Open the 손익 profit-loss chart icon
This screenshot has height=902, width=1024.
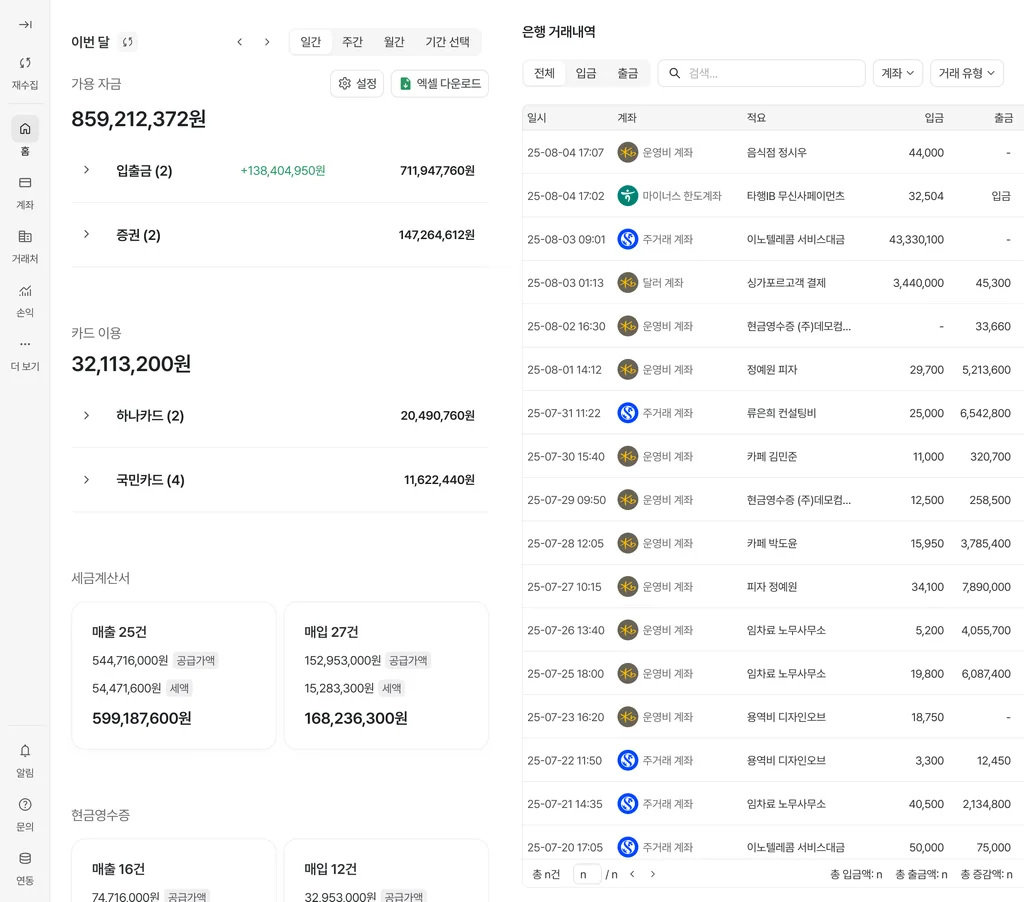tap(25, 291)
